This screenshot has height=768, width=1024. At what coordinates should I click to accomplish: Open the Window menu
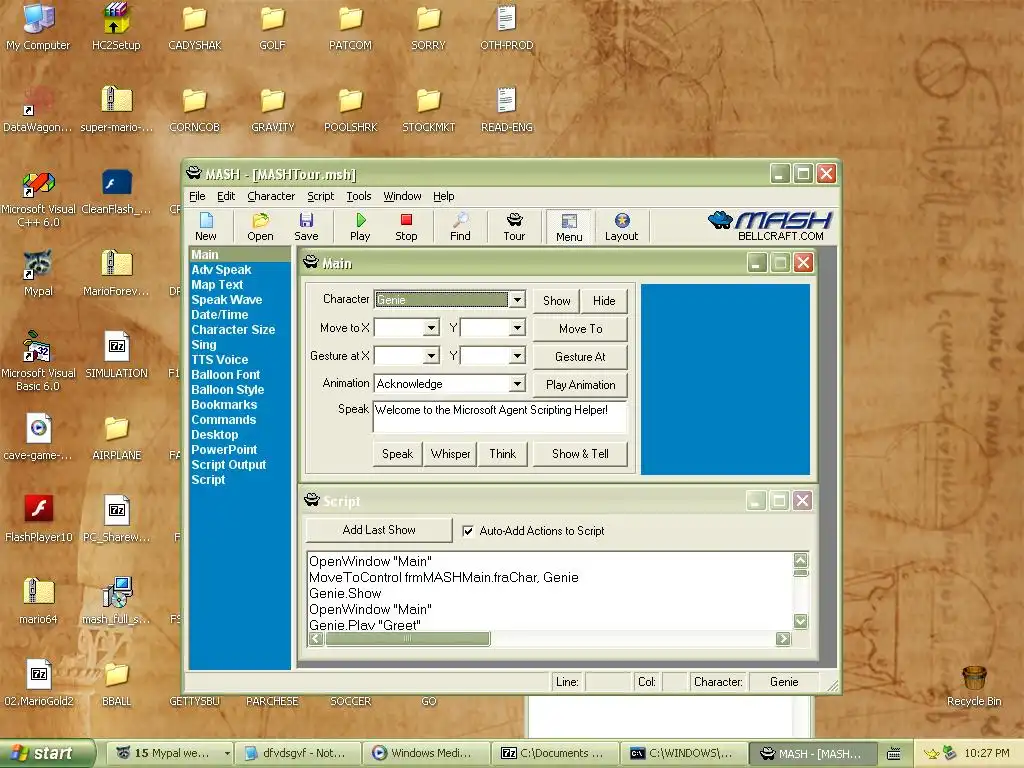coord(402,196)
